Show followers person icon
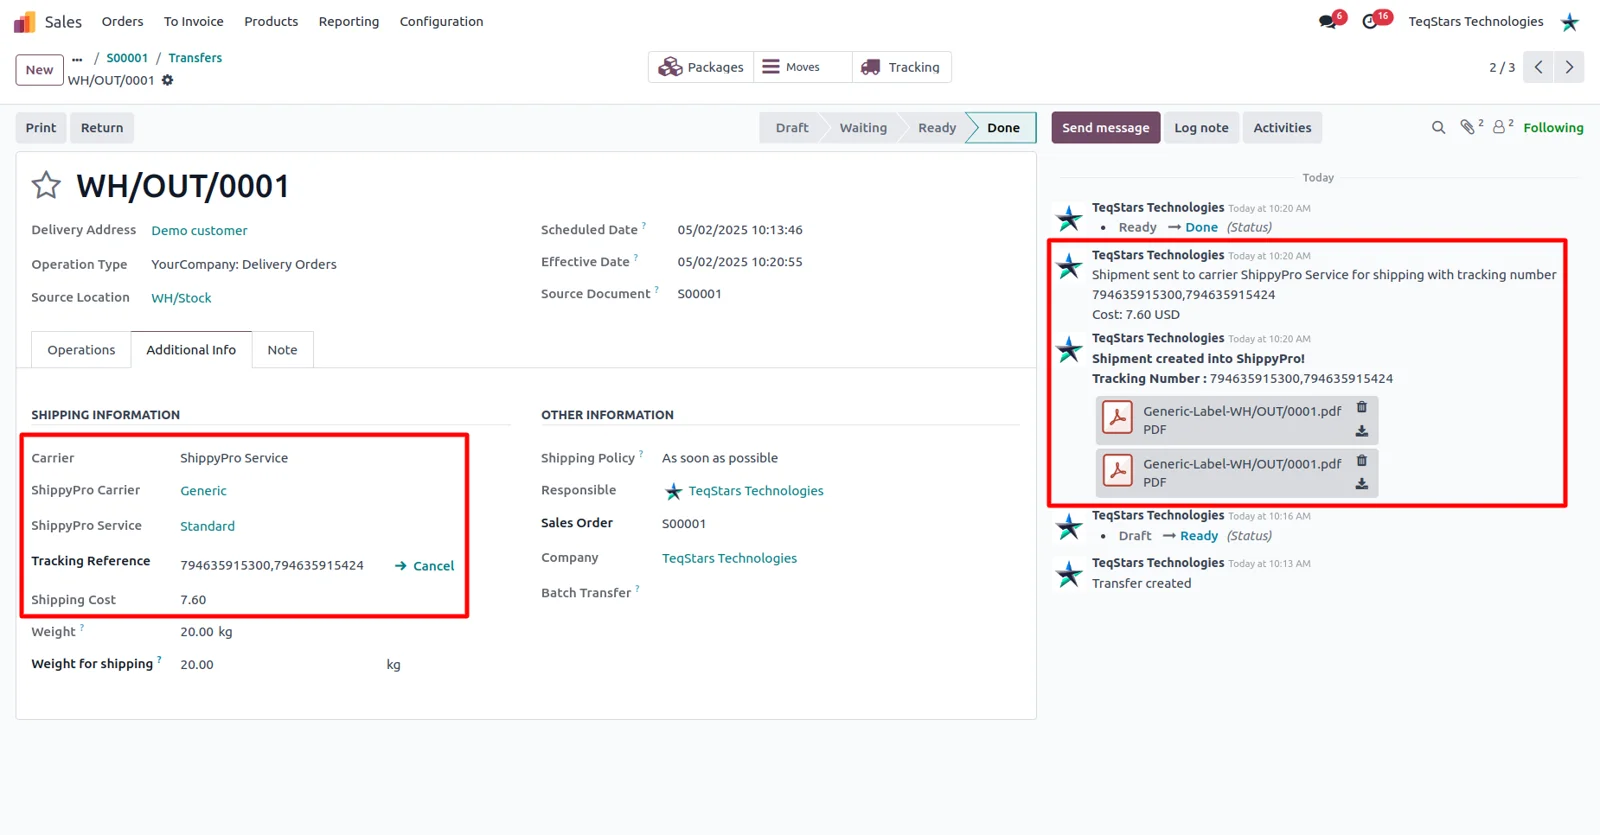The image size is (1600, 835). [1499, 127]
